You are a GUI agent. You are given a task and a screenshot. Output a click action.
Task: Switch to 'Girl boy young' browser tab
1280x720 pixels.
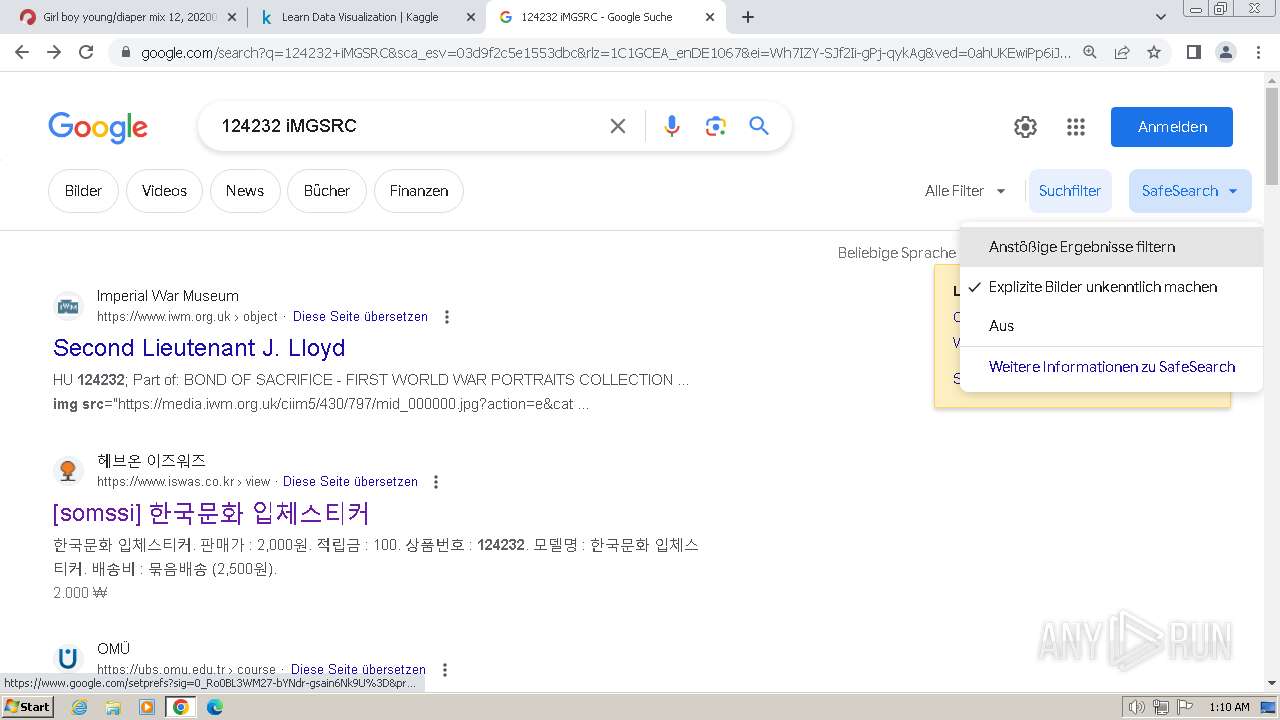[128, 17]
